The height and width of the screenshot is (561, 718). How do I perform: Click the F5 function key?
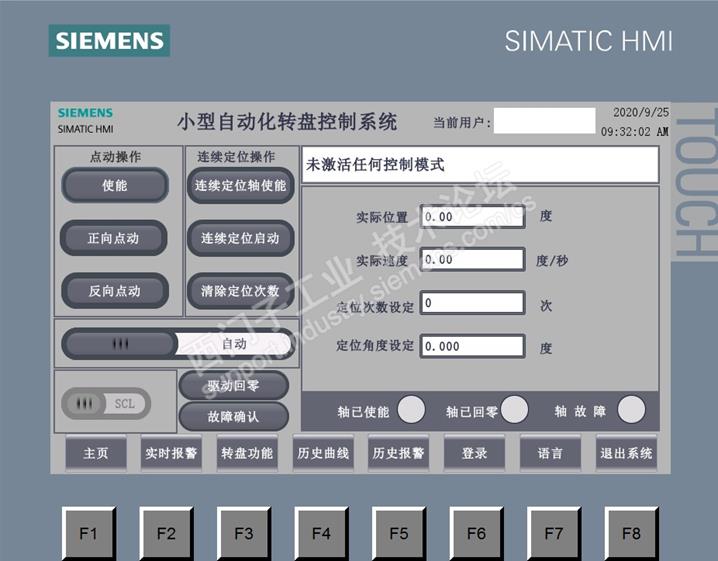pyautogui.click(x=399, y=534)
